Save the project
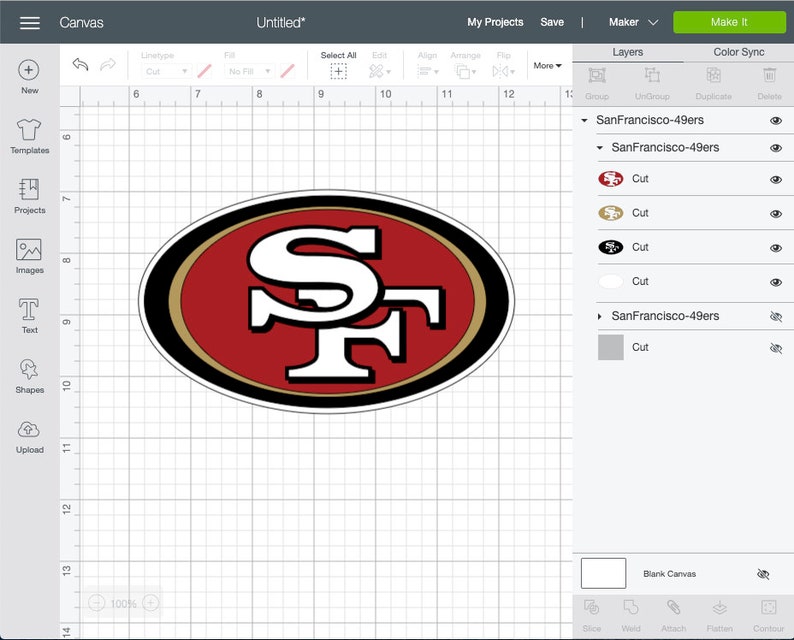Image resolution: width=794 pixels, height=640 pixels. coord(552,22)
